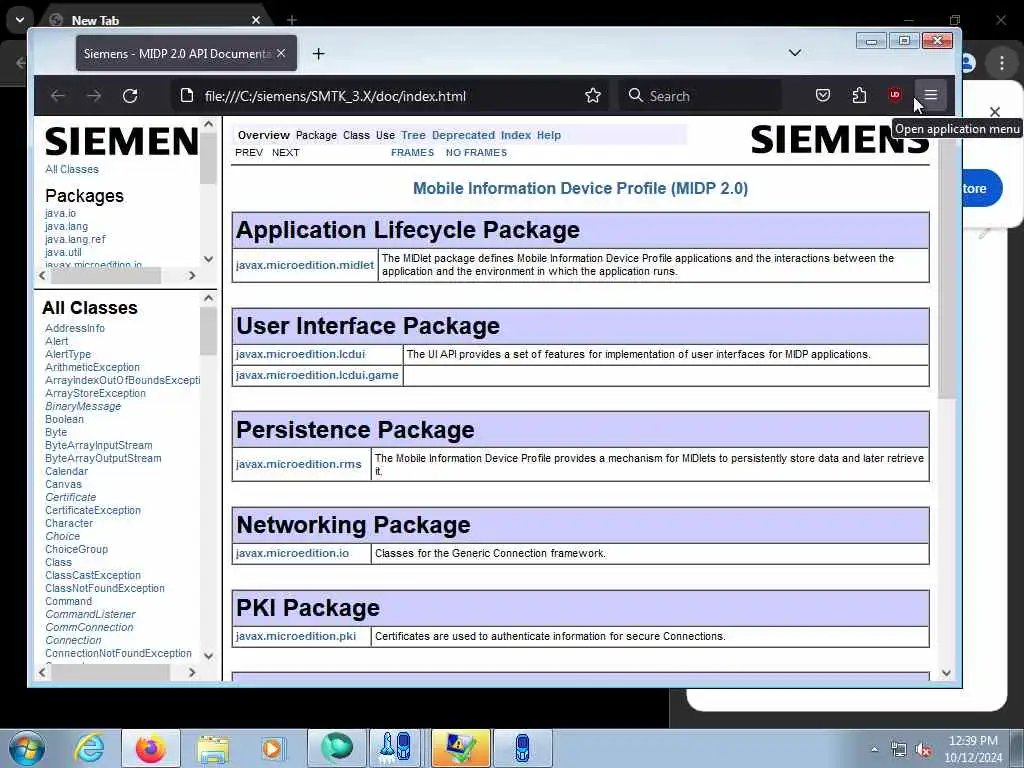Open the Firefox application menu
The height and width of the screenshot is (768, 1024).
[x=931, y=95]
